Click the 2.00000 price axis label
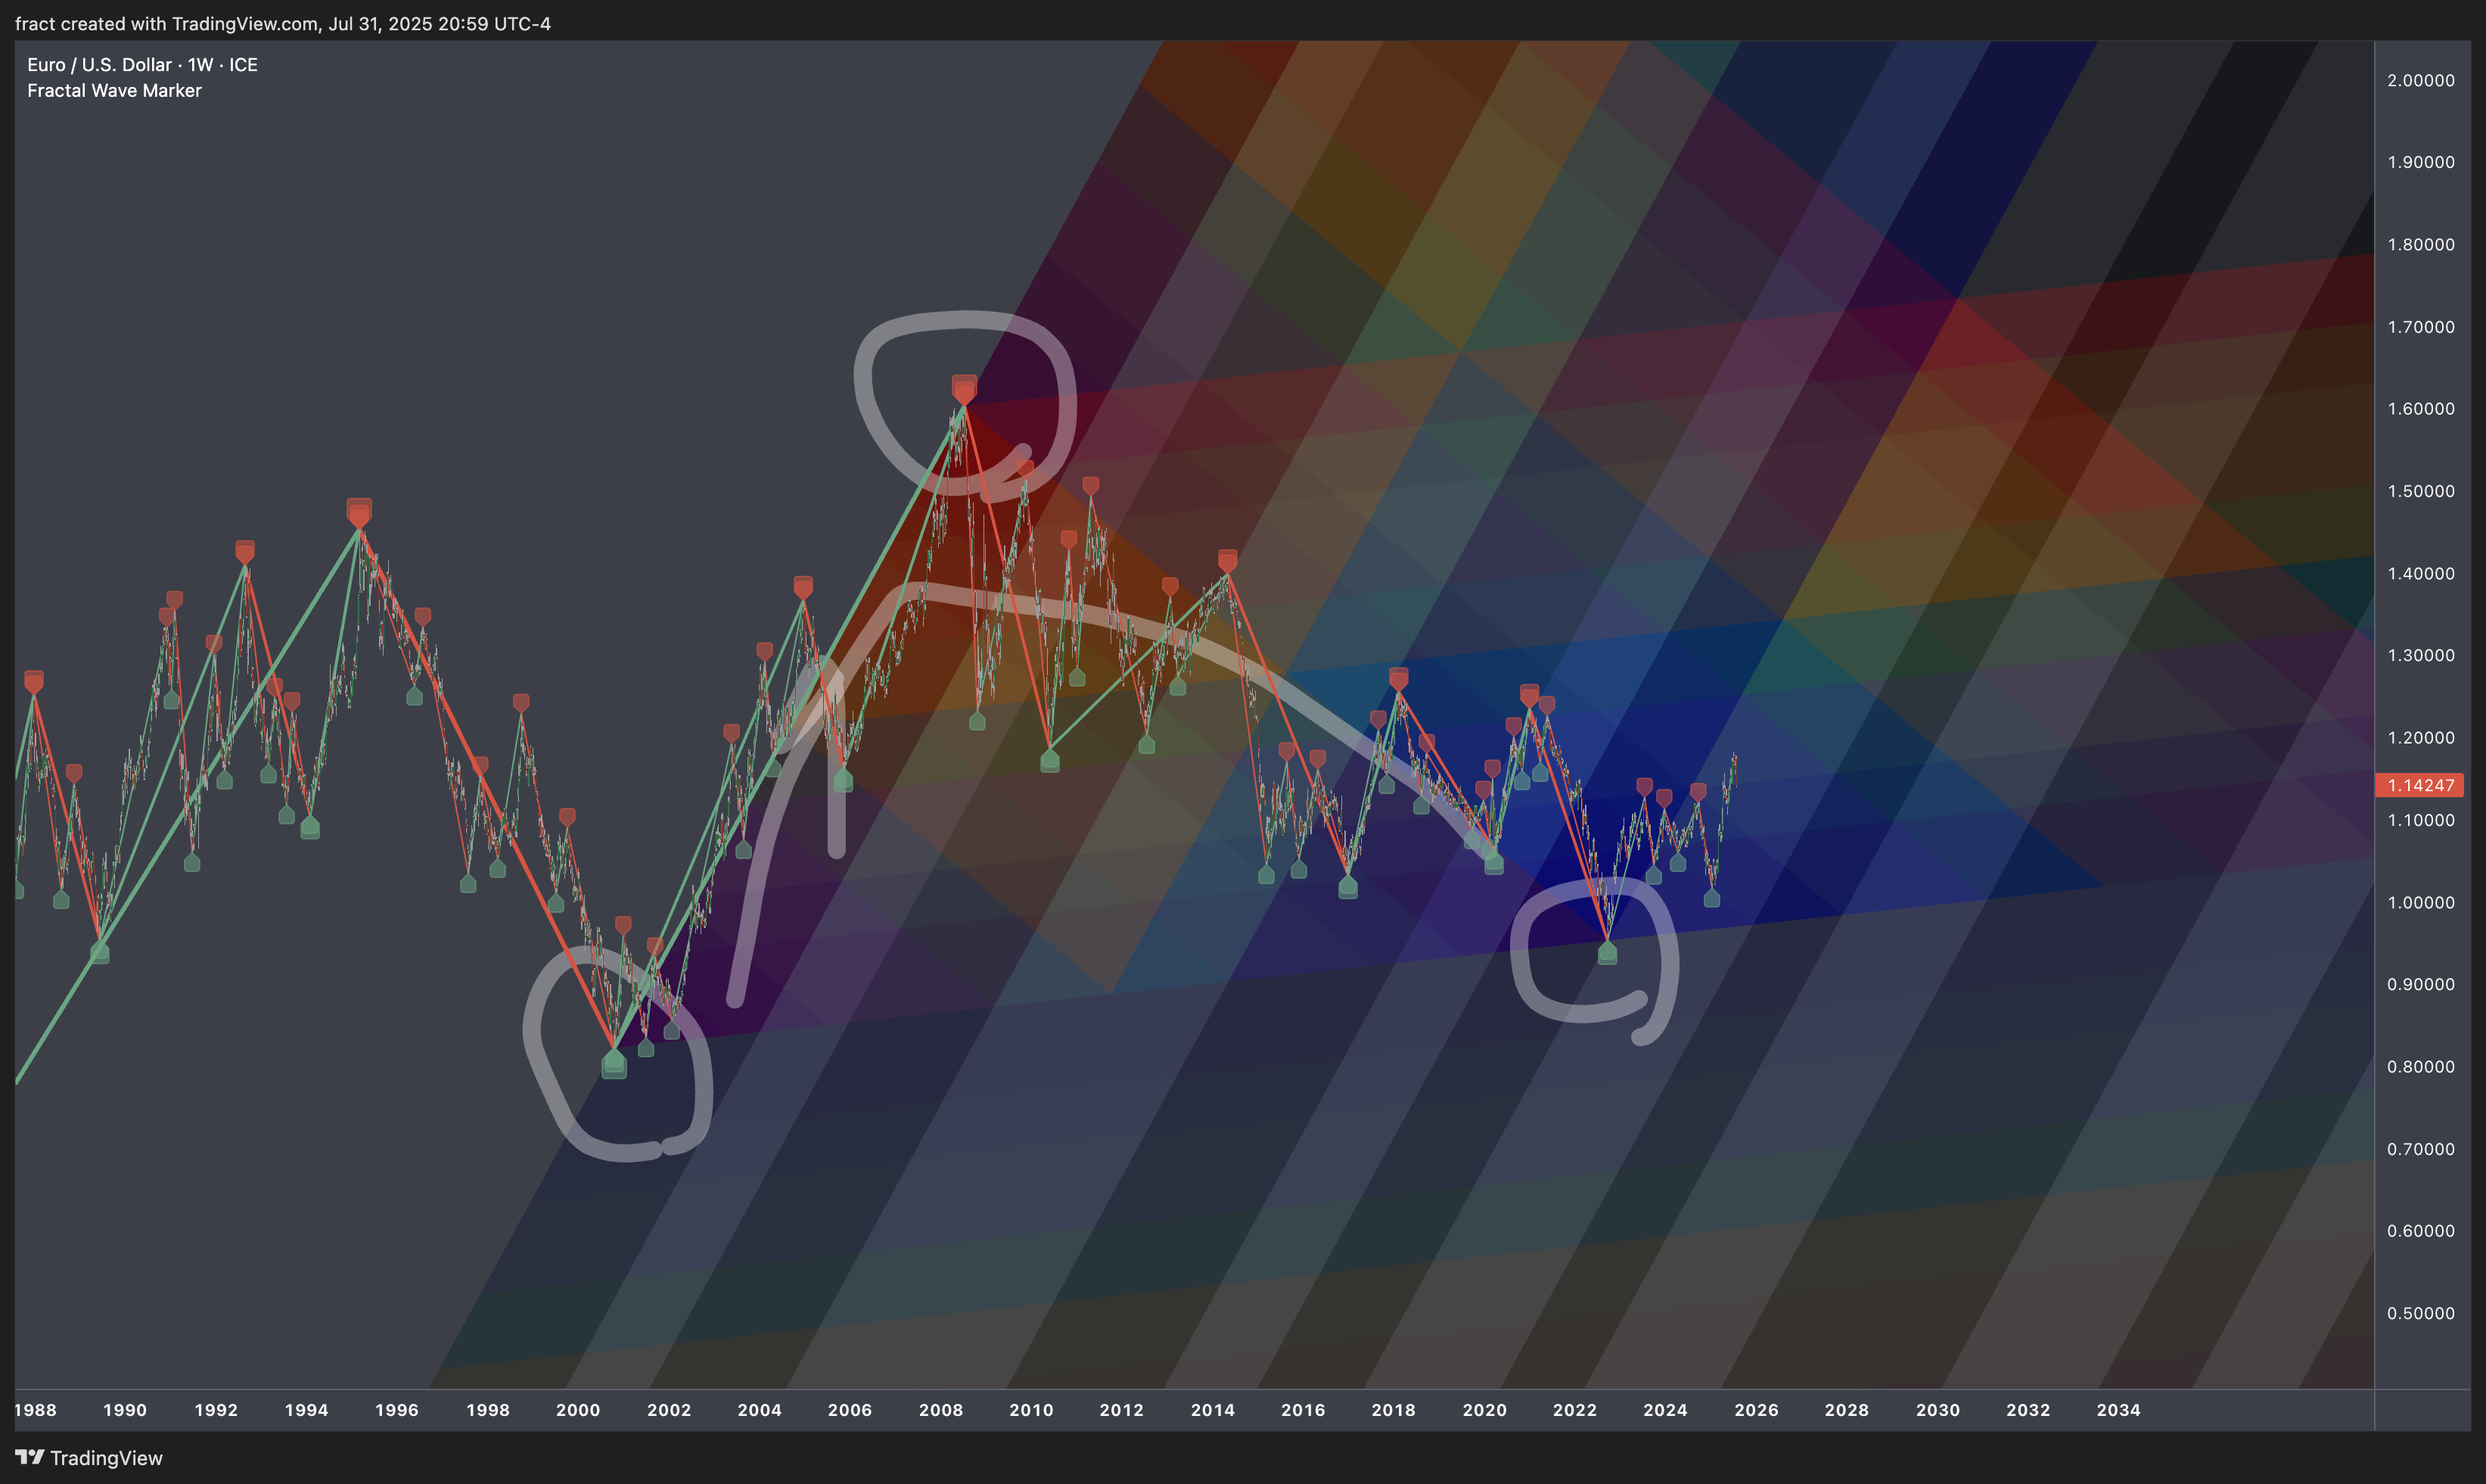This screenshot has width=2486, height=1484. coord(2420,80)
